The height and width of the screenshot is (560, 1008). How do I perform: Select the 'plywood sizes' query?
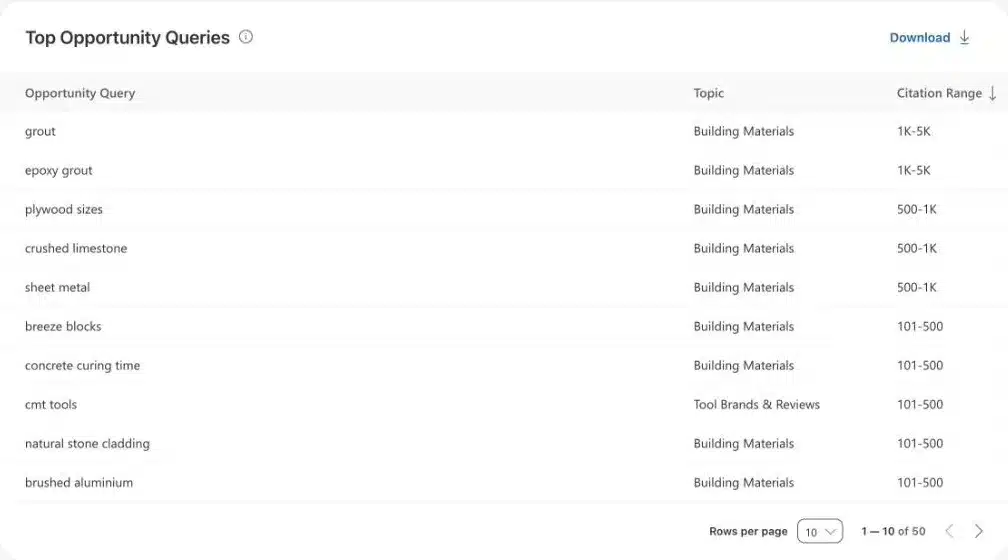[x=64, y=210]
